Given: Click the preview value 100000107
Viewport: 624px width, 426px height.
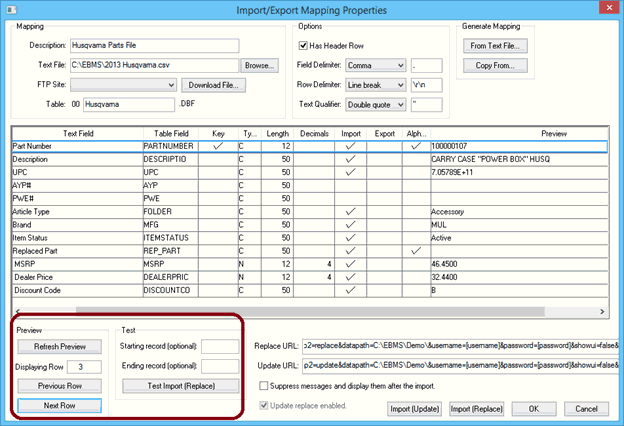Looking at the screenshot, I should [449, 146].
